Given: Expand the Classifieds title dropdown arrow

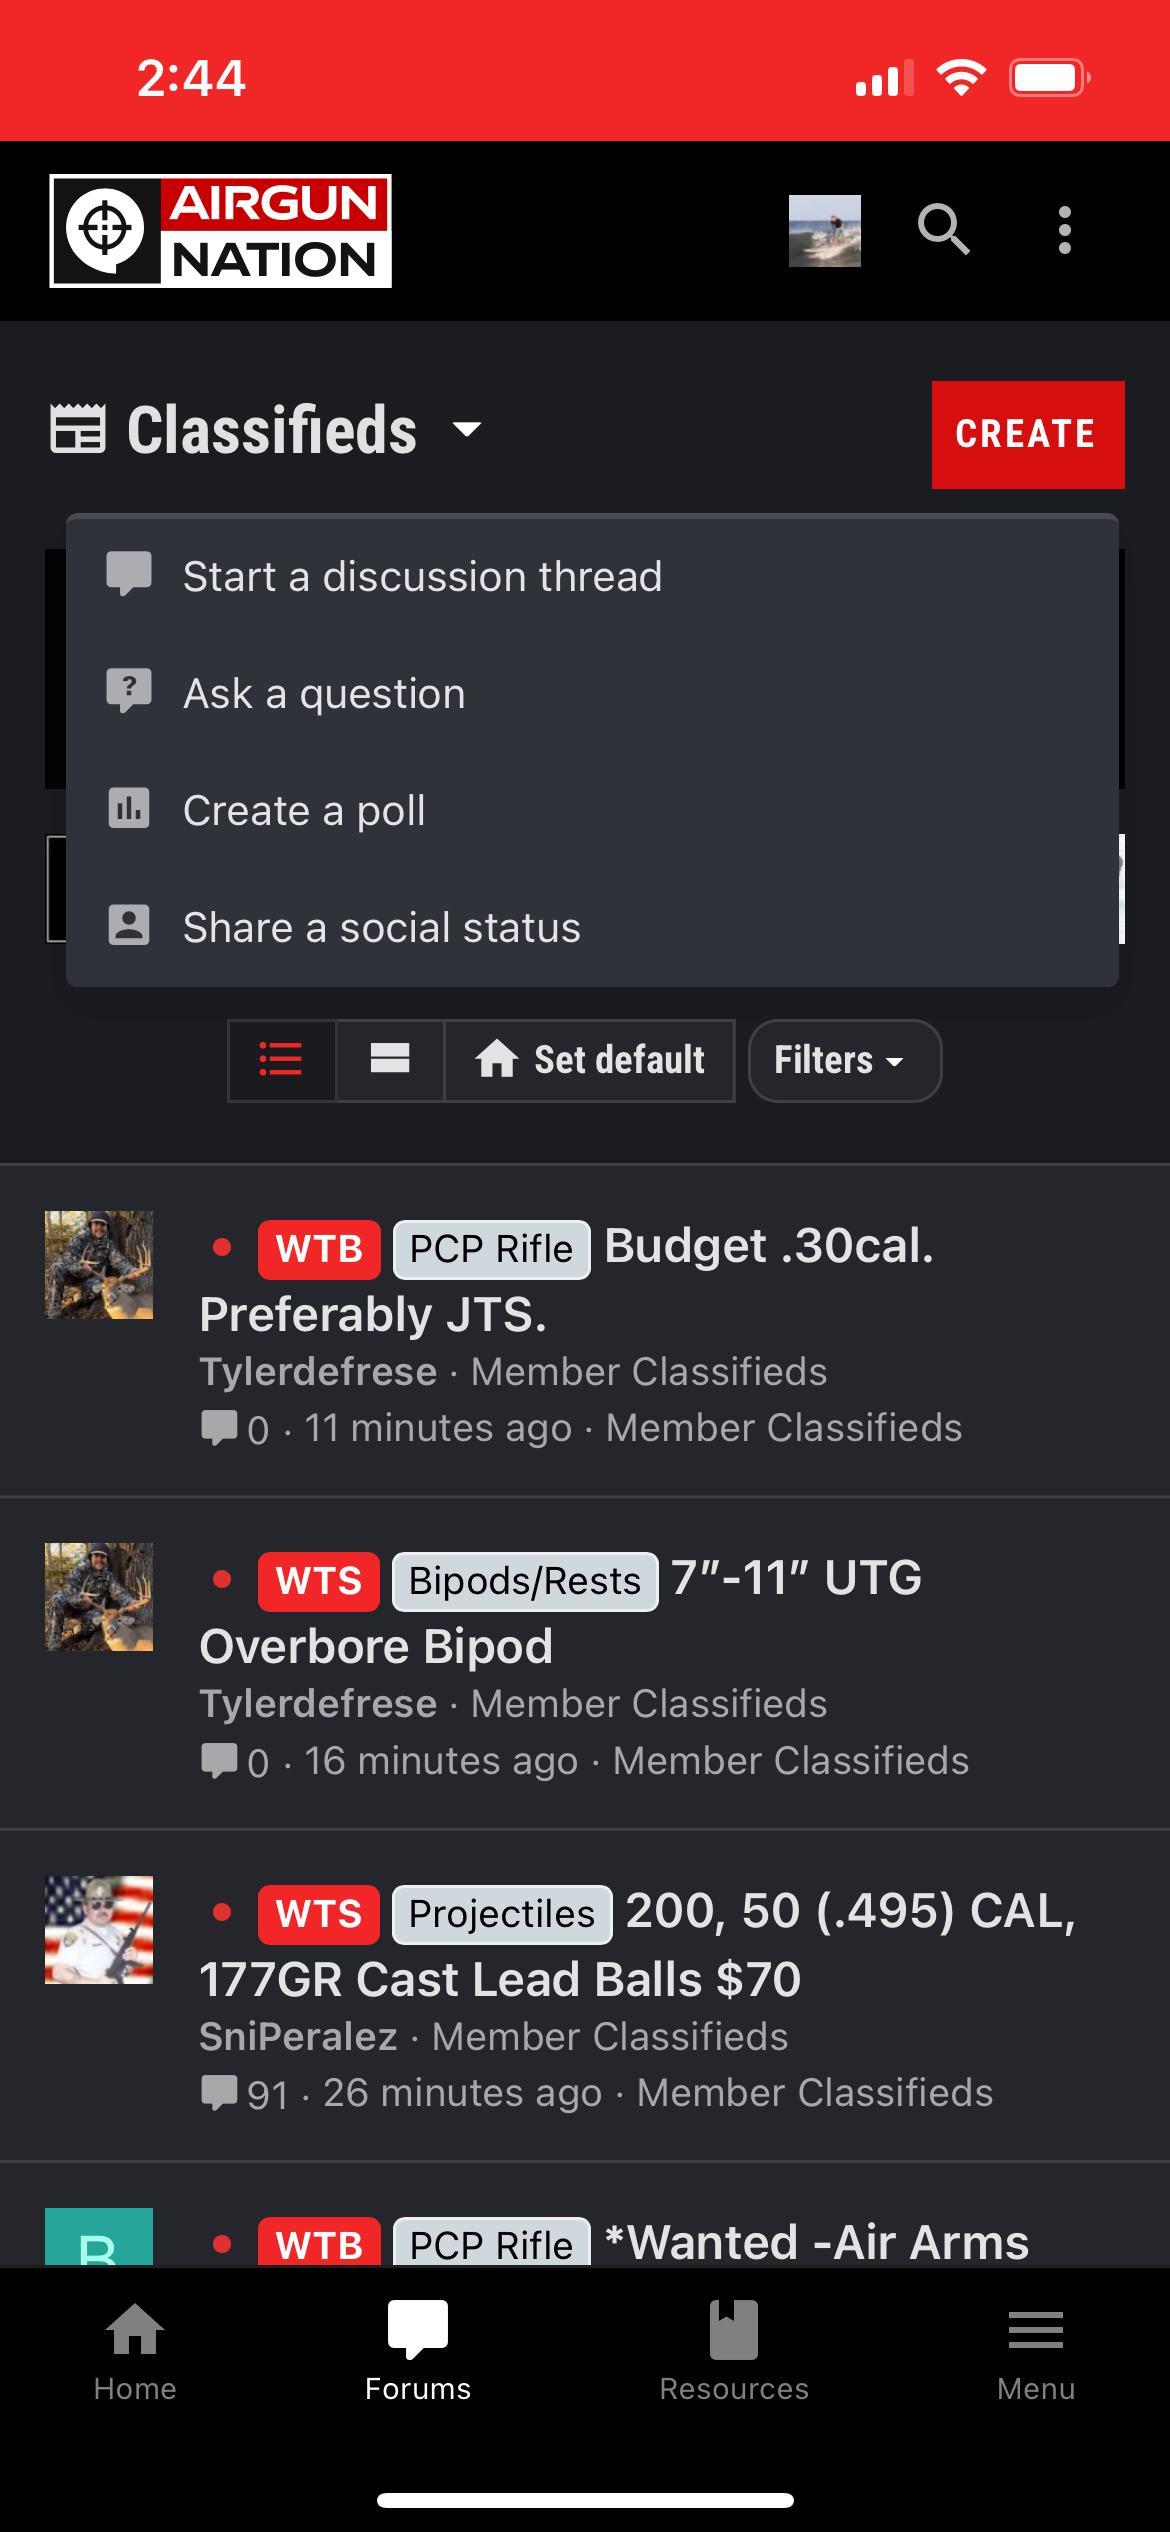Looking at the screenshot, I should coord(467,430).
